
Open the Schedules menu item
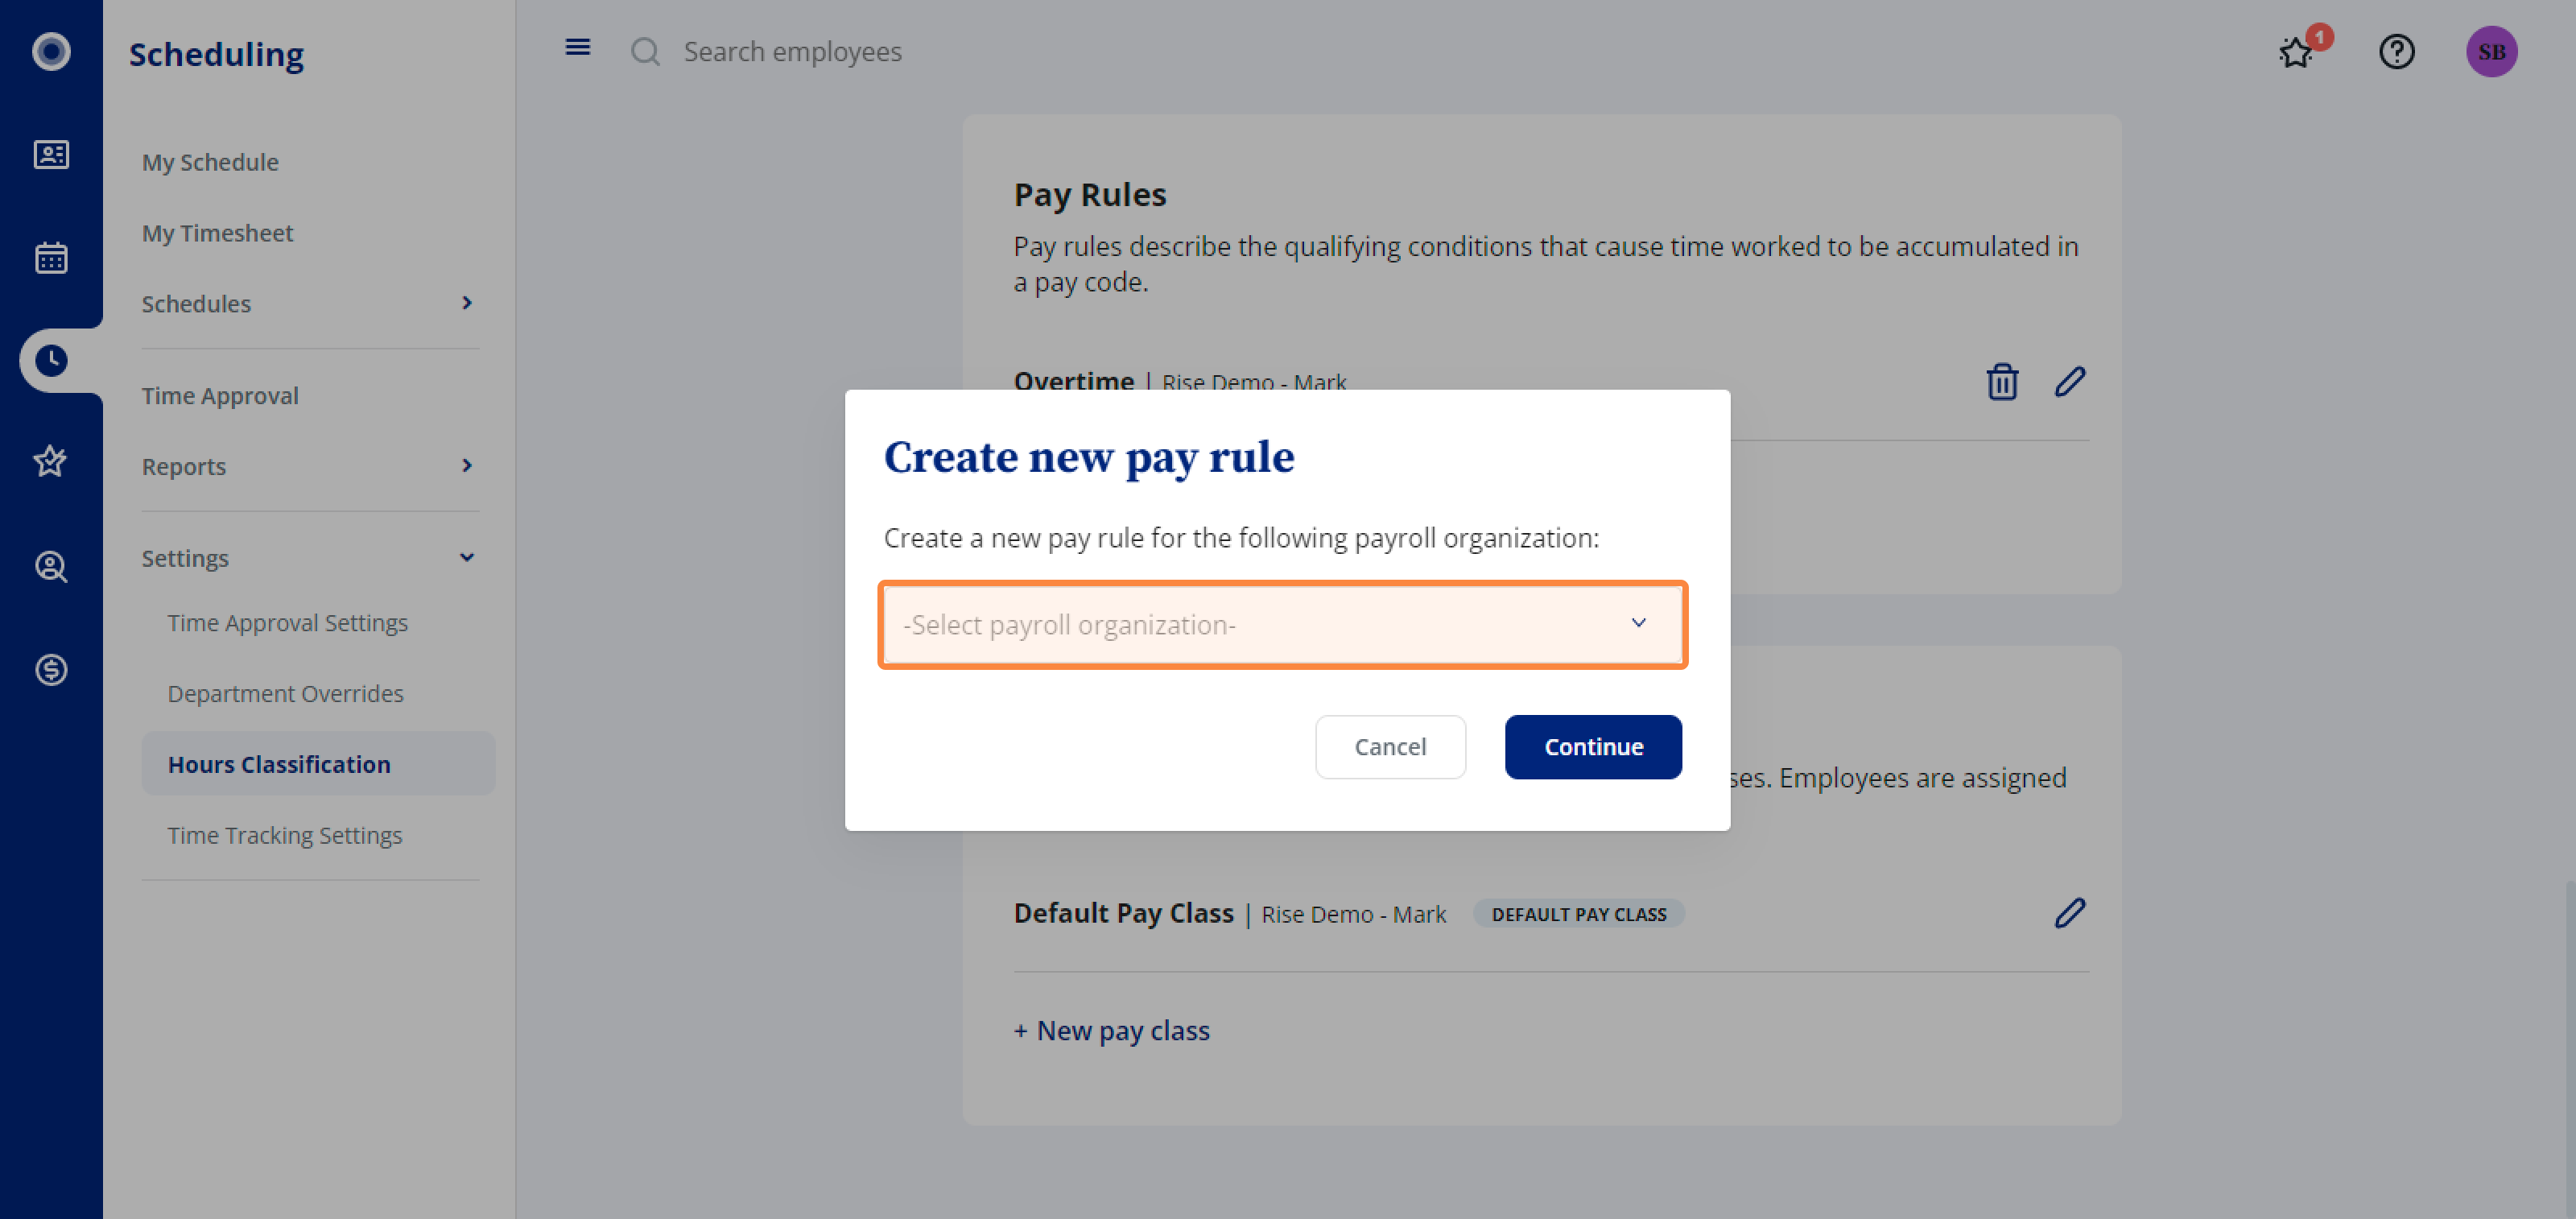[x=196, y=304]
